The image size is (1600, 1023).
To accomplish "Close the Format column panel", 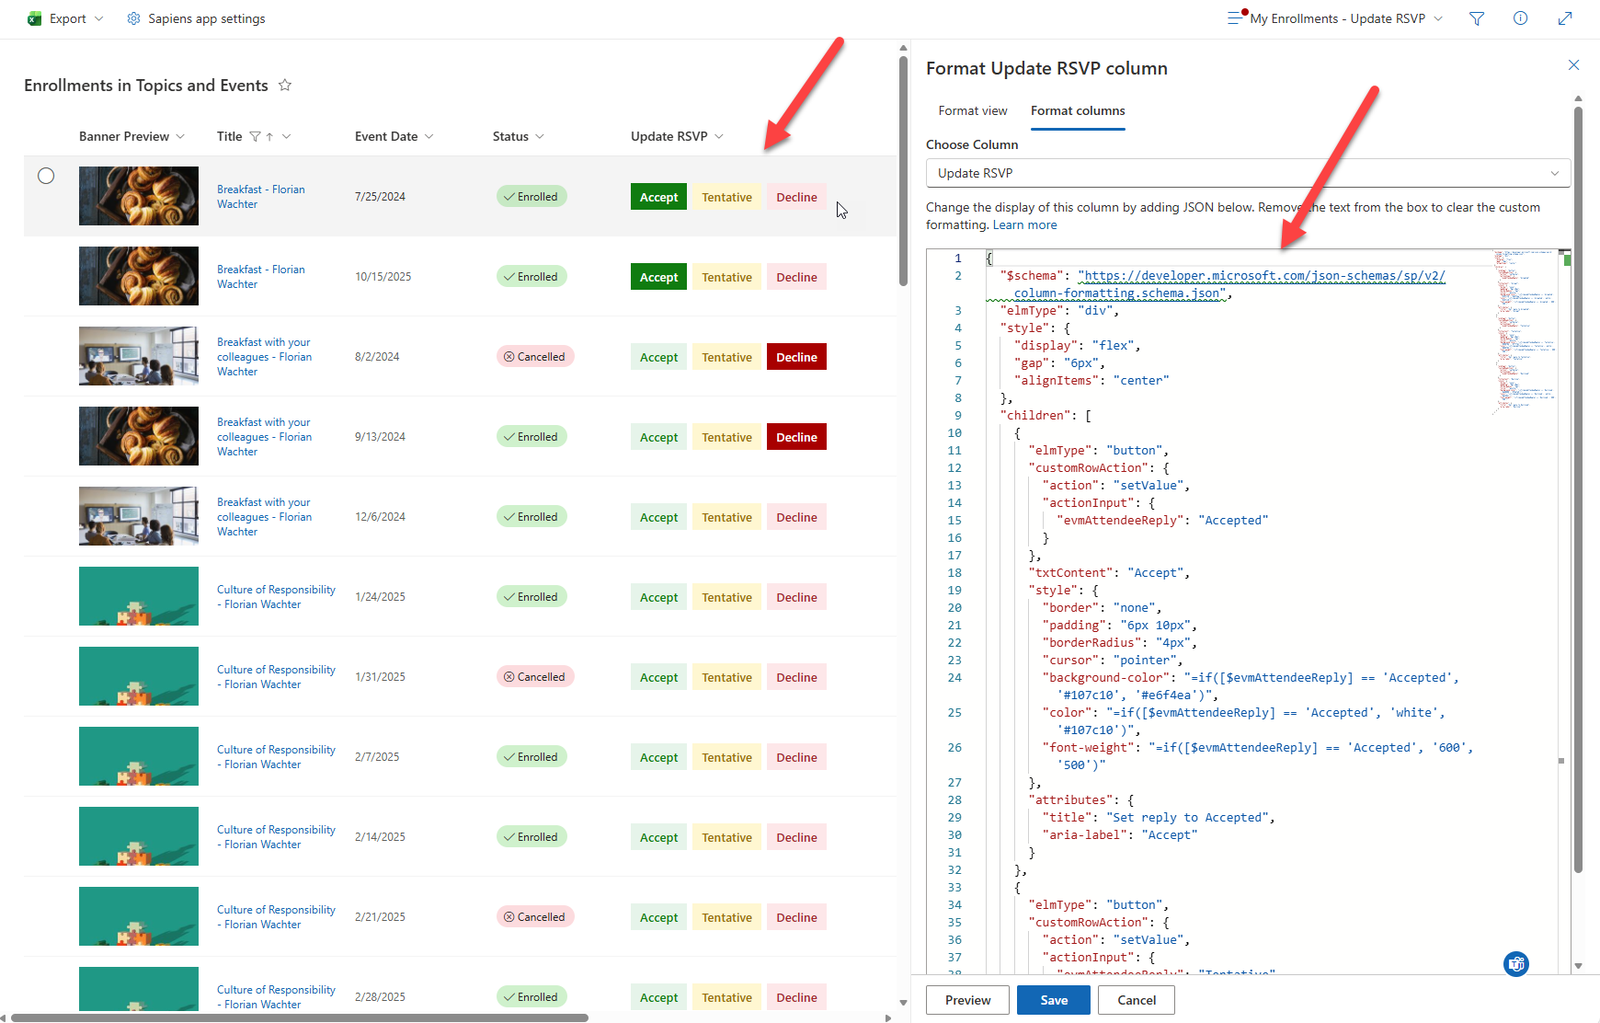I will click(1573, 65).
